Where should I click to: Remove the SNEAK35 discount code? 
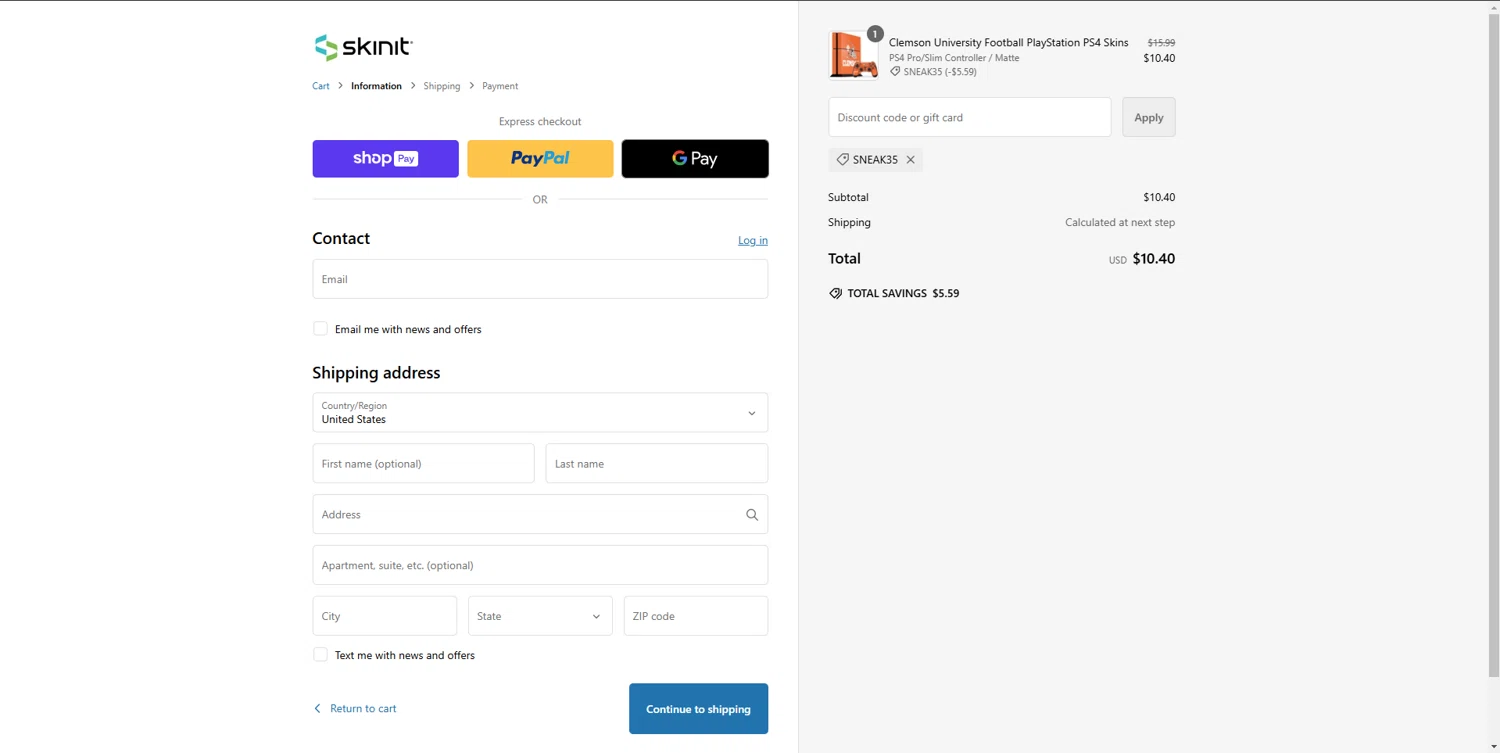click(911, 160)
